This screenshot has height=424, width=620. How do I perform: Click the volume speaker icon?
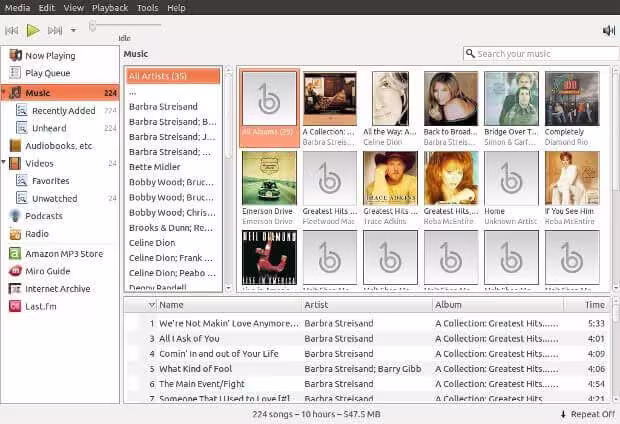[608, 30]
